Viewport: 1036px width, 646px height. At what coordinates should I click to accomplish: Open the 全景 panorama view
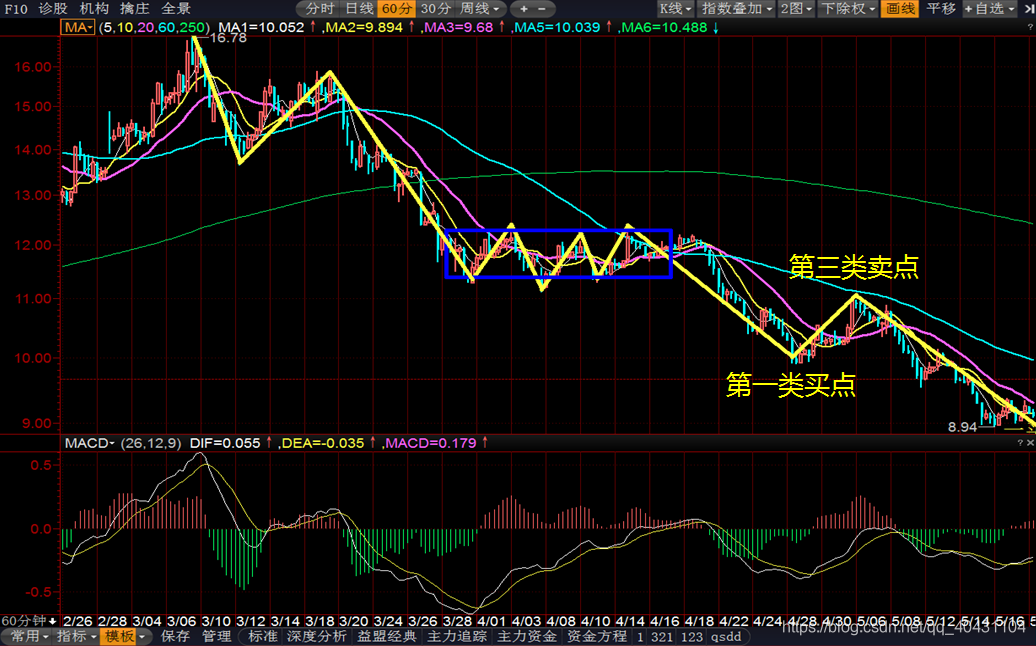coord(176,9)
